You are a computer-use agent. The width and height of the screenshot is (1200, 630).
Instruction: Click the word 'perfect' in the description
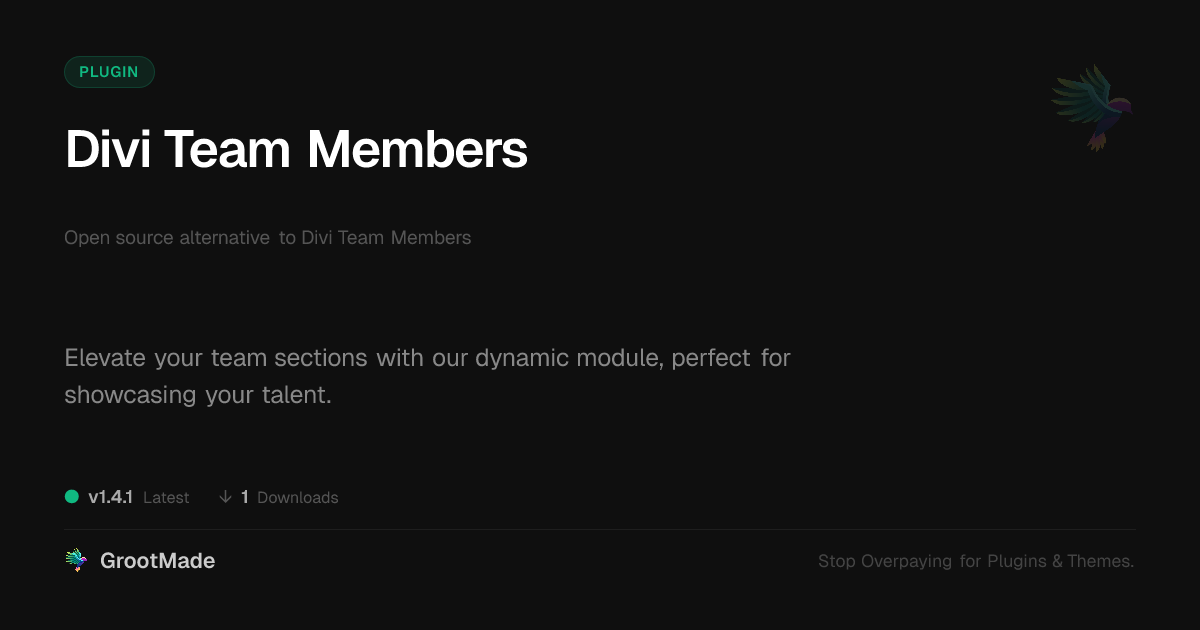[x=711, y=357]
